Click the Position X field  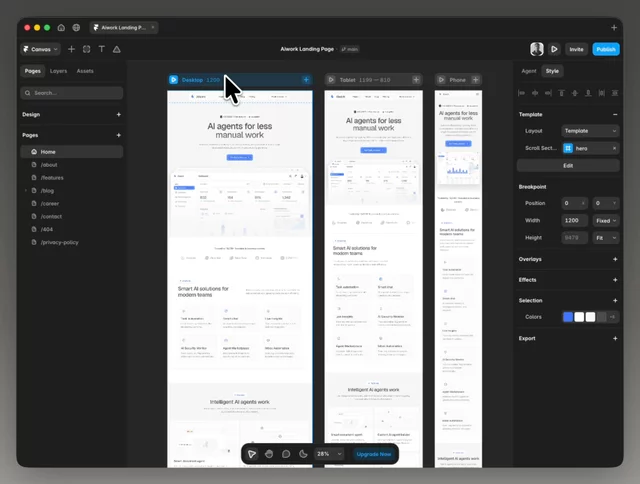(575, 203)
